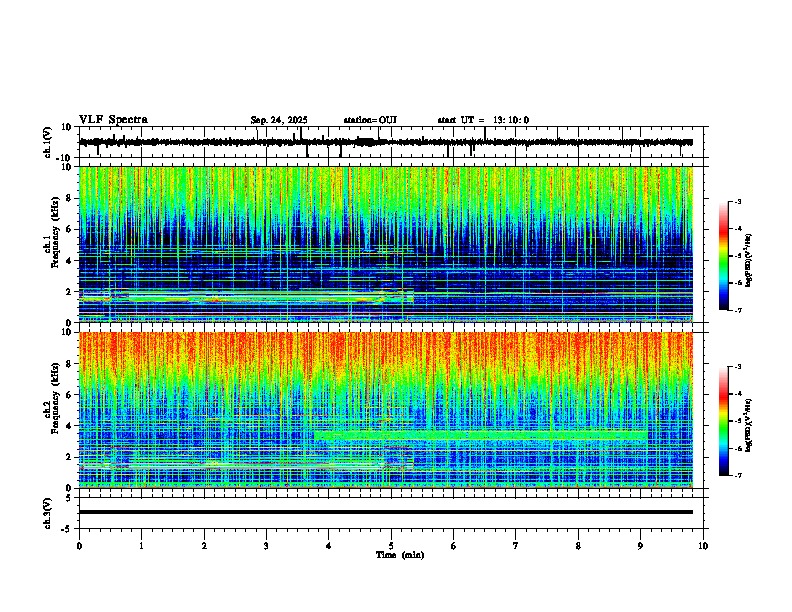Image resolution: width=792 pixels, height=612 pixels.
Task: Click the time axis tick label "0"
Action: [79, 546]
